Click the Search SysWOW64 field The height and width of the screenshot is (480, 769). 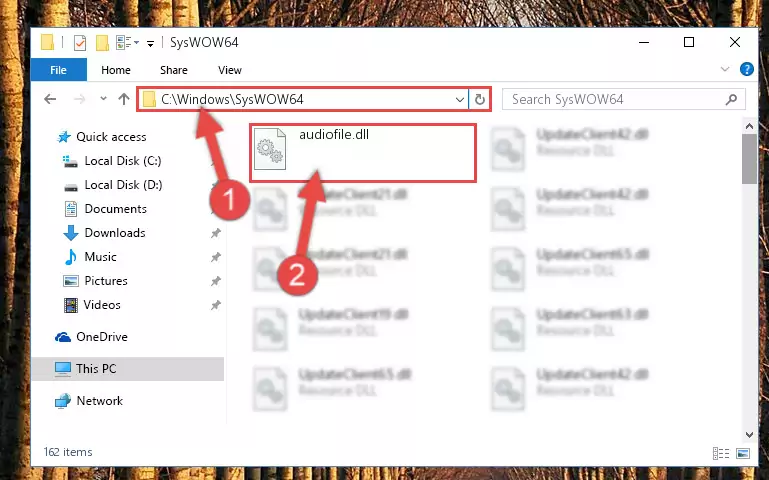click(624, 100)
